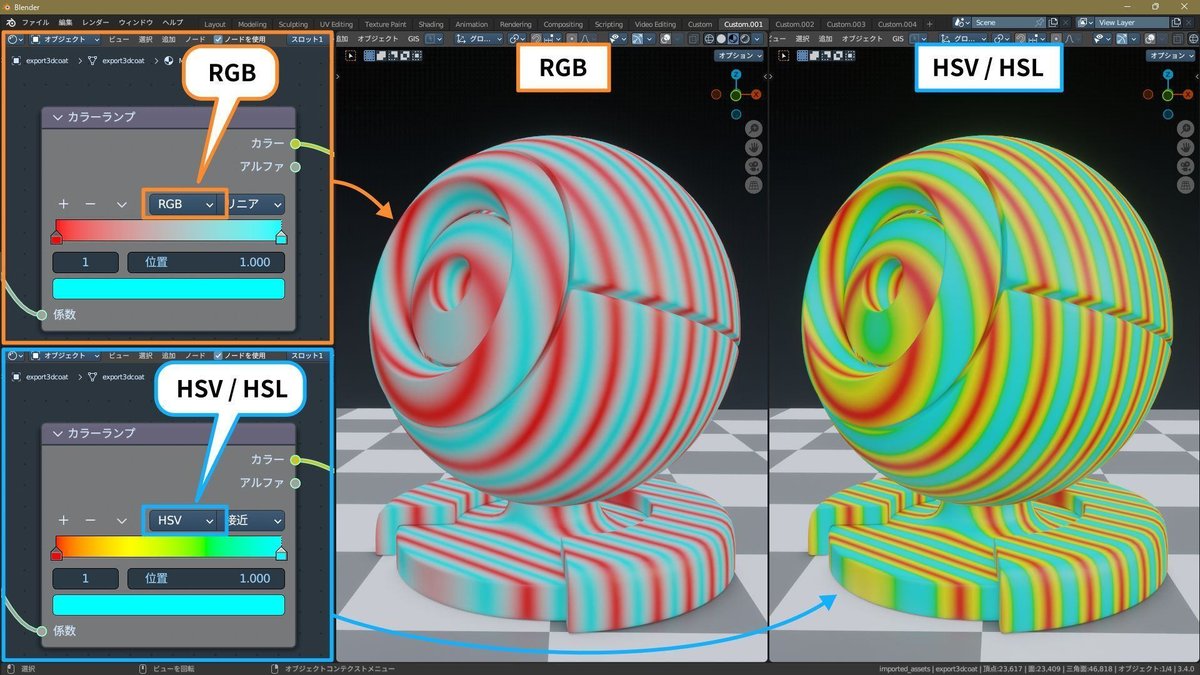The image size is (1200, 675).
Task: Click camera view icon in right viewport
Action: (x=1187, y=165)
